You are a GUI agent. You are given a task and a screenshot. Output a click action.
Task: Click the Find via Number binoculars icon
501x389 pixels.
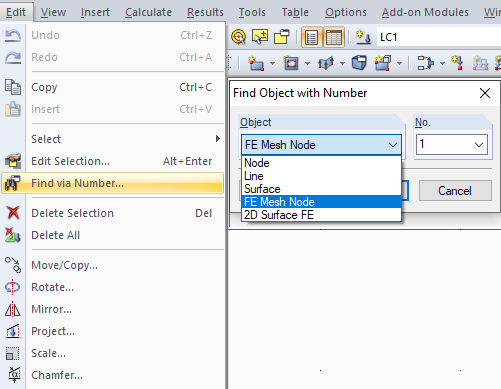tap(13, 183)
